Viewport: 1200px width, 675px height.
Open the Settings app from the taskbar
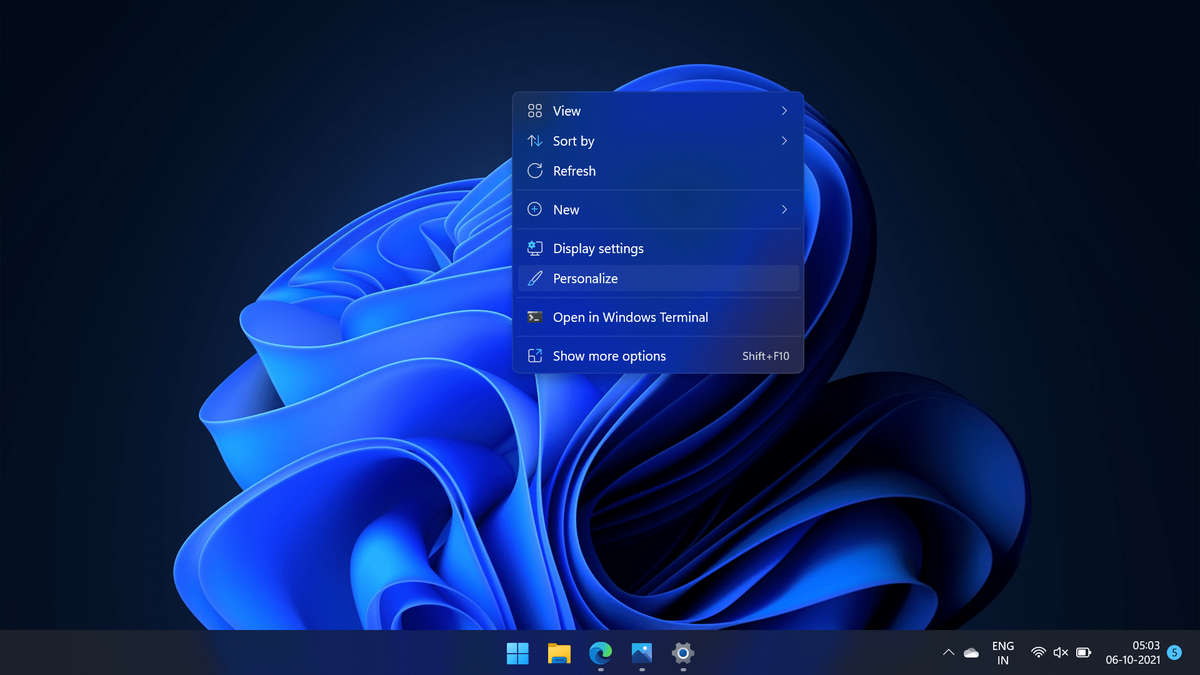[x=682, y=655]
